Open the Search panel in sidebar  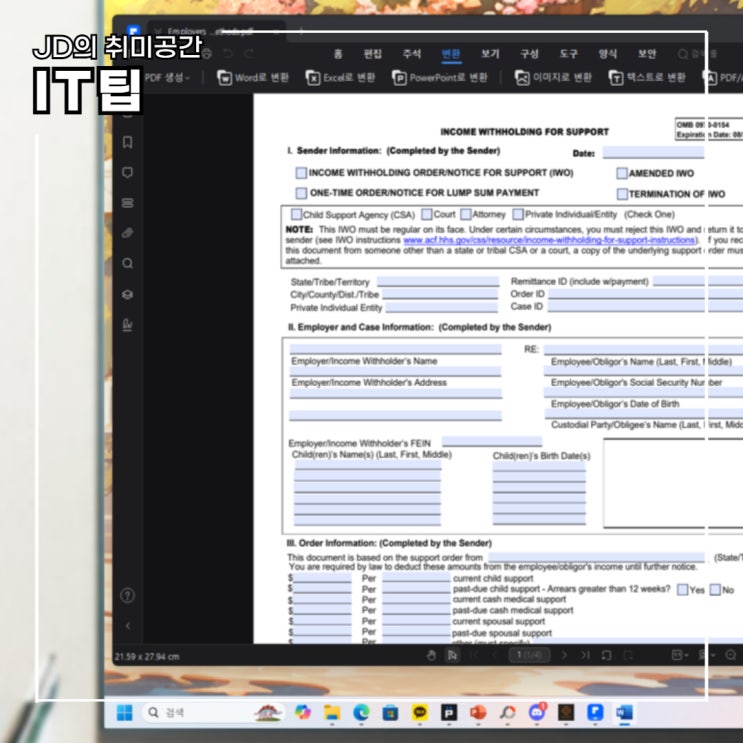tap(127, 264)
